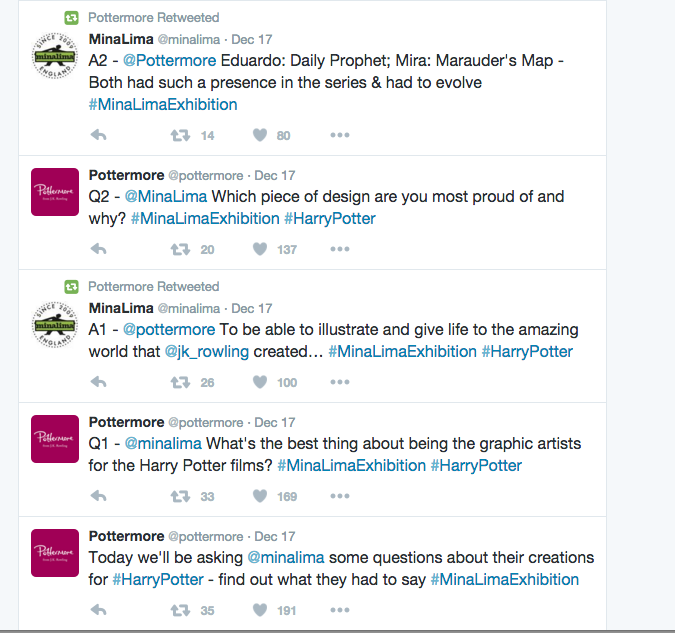Open #MinaLimaExhibition hashtag in A2 tweet
675x633 pixels.
(x=163, y=105)
